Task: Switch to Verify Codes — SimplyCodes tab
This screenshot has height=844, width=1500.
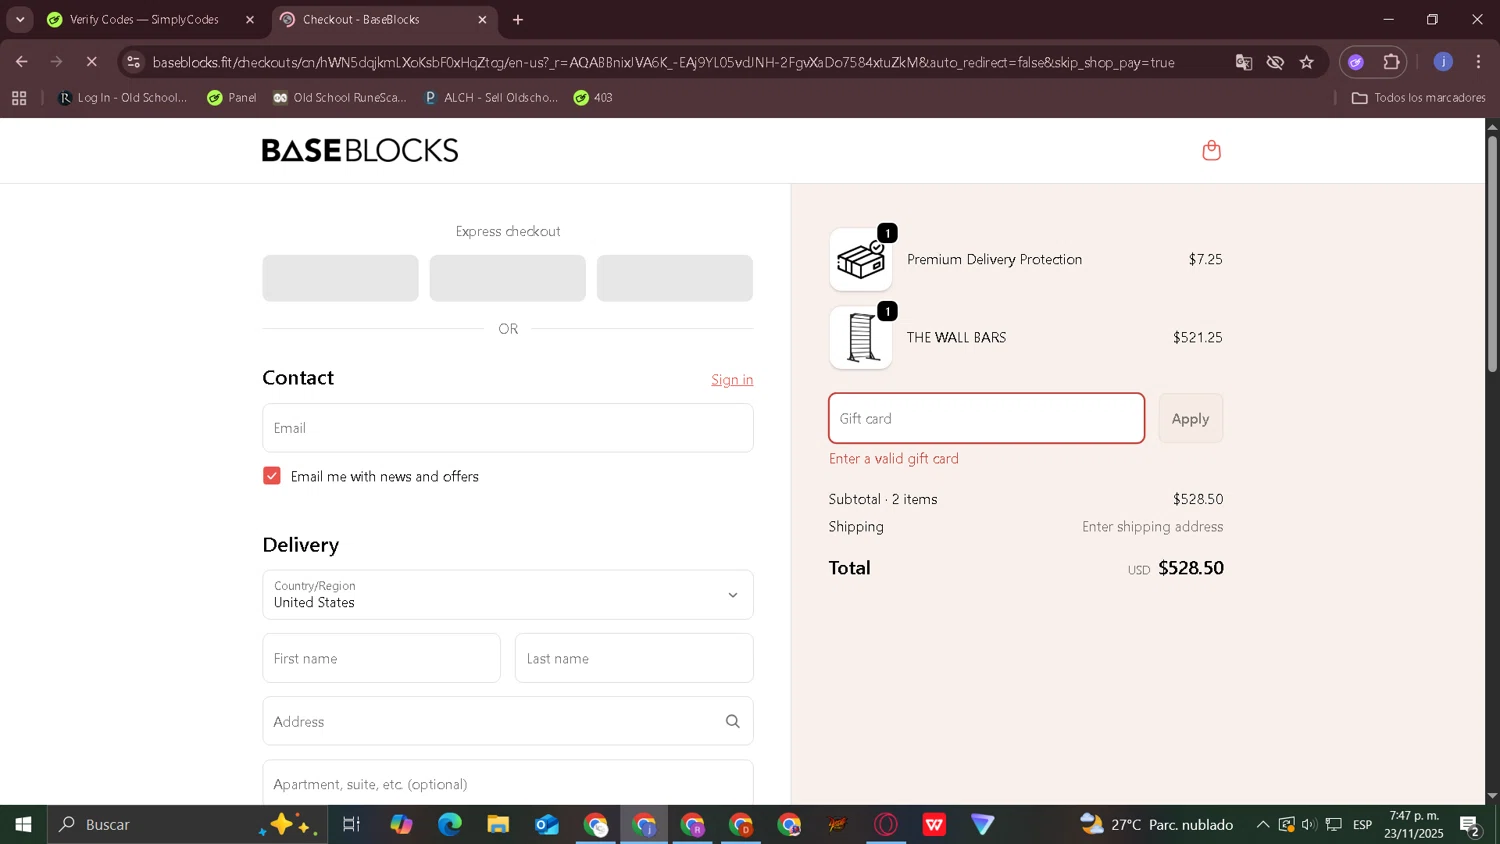Action: [x=144, y=20]
